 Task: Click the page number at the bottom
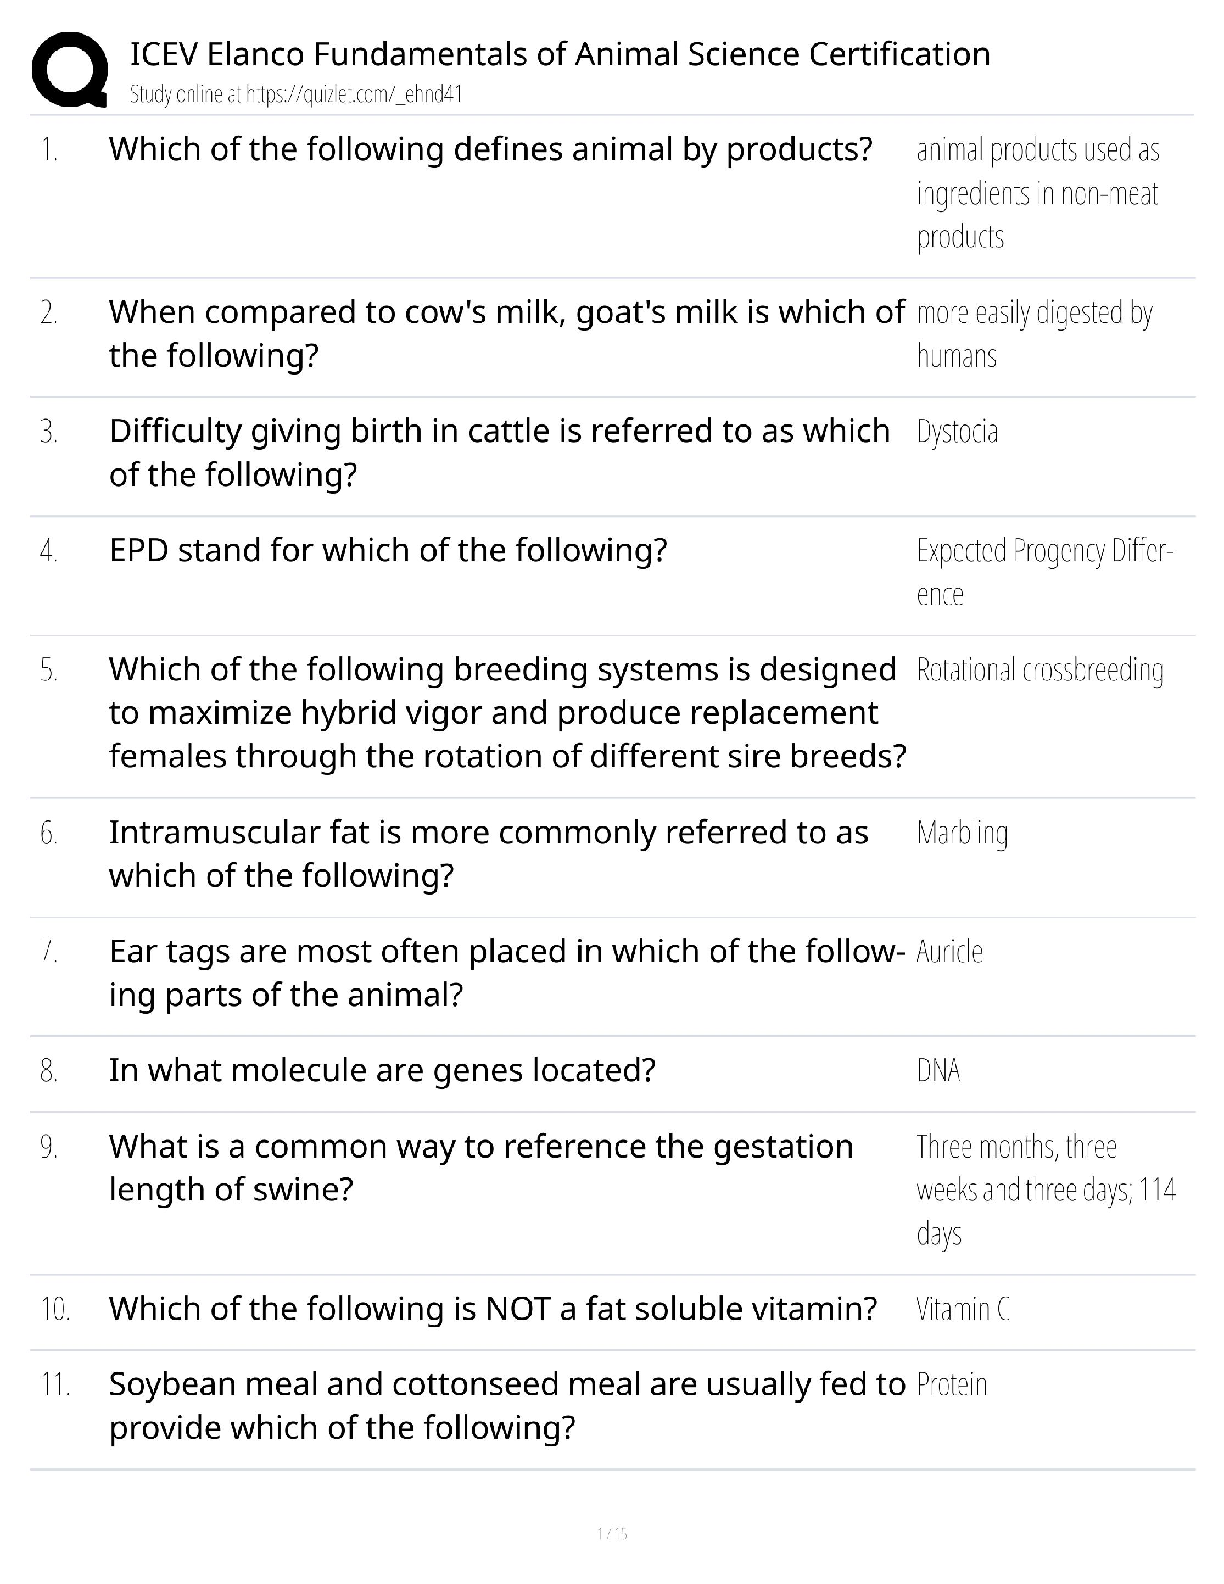tap(611, 1532)
